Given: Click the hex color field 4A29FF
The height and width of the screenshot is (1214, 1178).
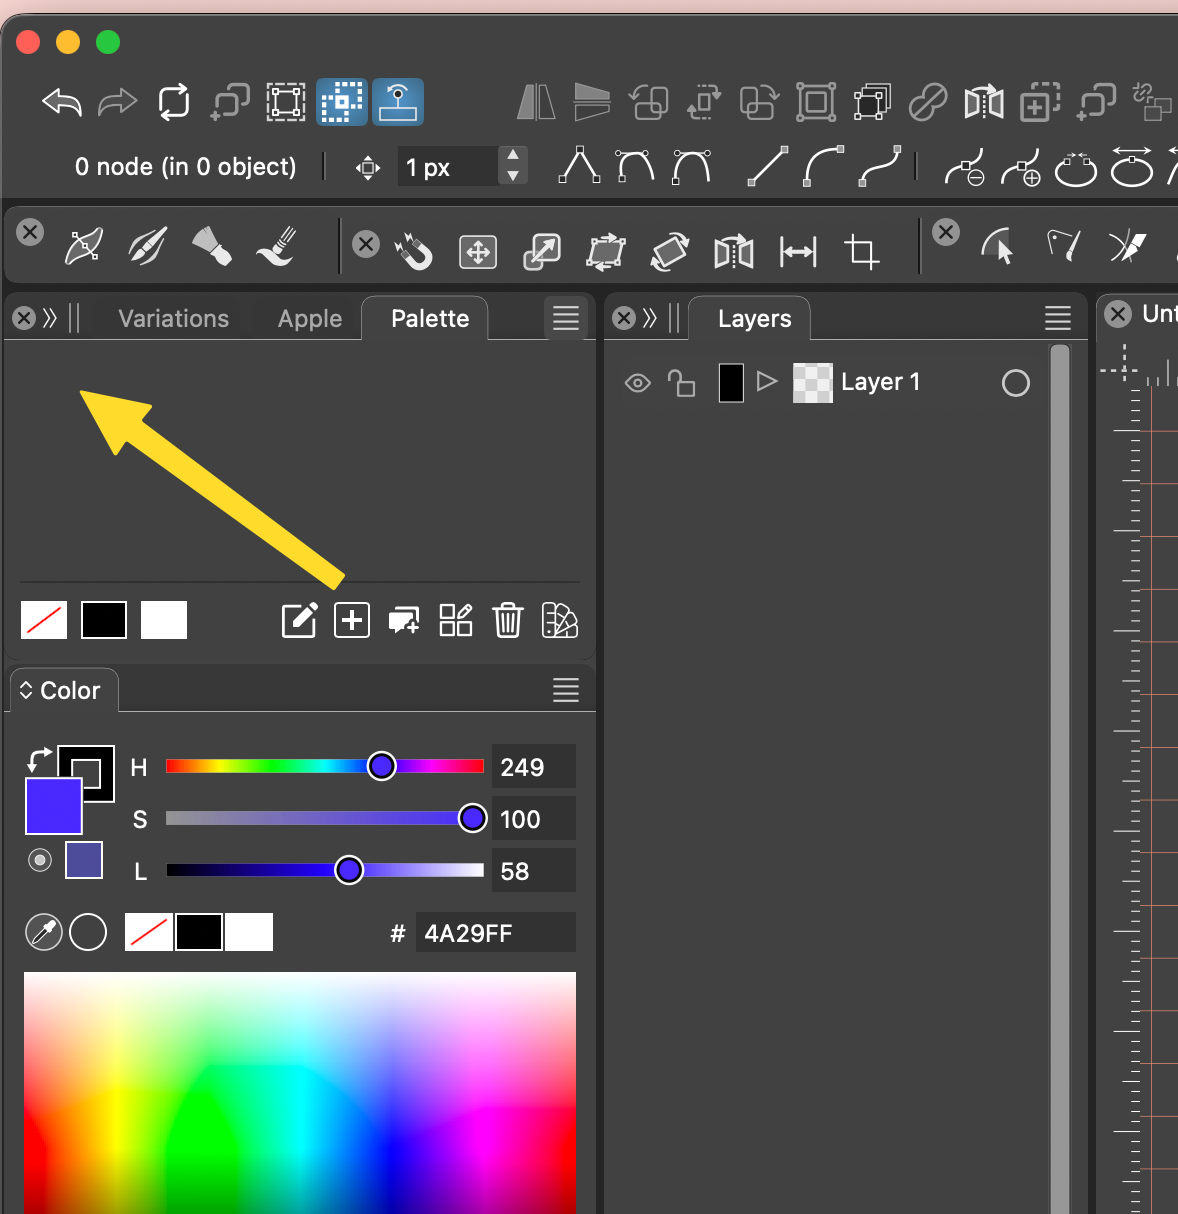Looking at the screenshot, I should coord(494,933).
